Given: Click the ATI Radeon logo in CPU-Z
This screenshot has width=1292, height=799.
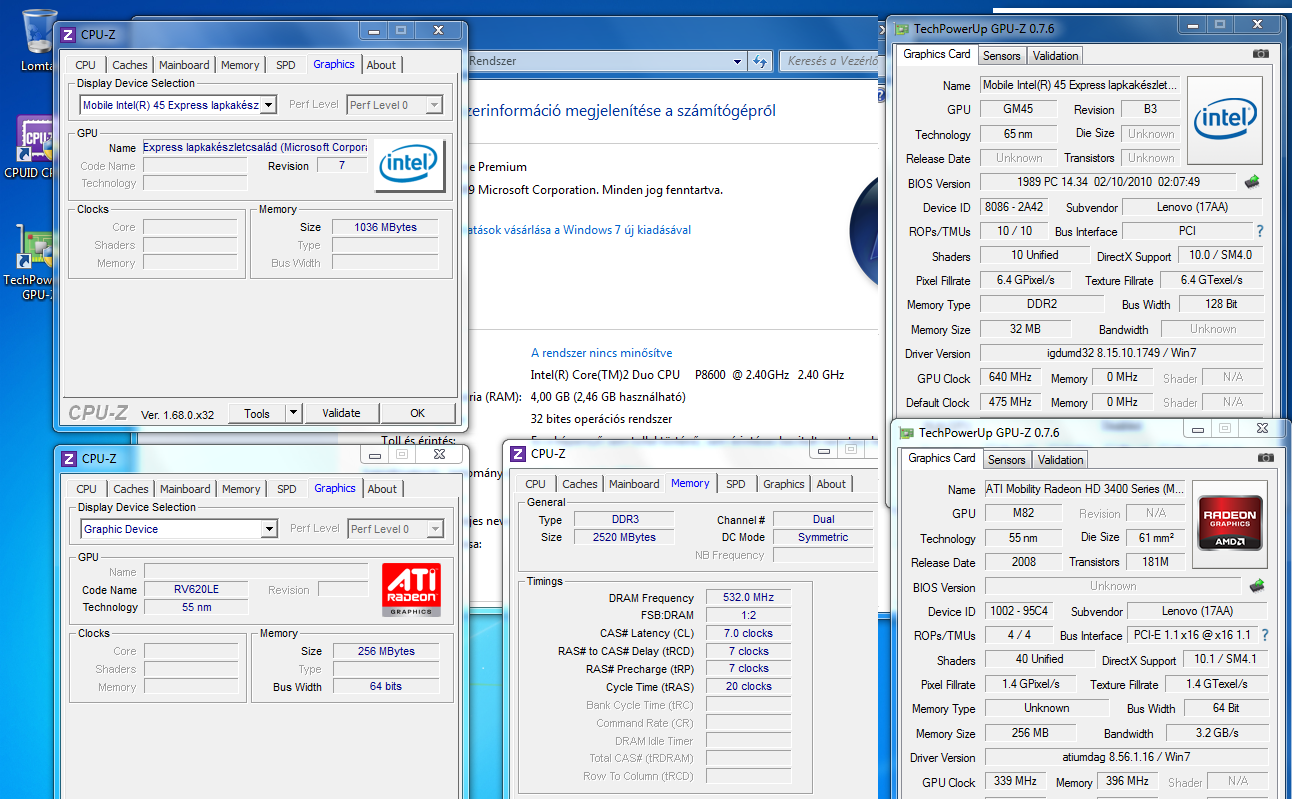Looking at the screenshot, I should pyautogui.click(x=411, y=590).
